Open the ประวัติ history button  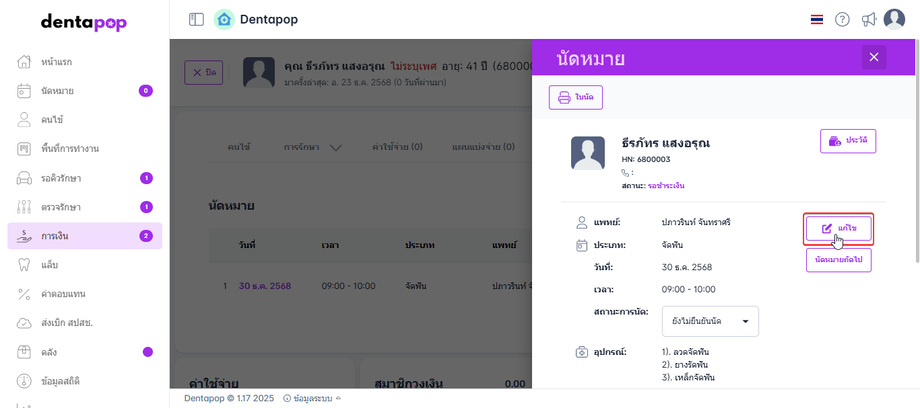[x=848, y=141]
